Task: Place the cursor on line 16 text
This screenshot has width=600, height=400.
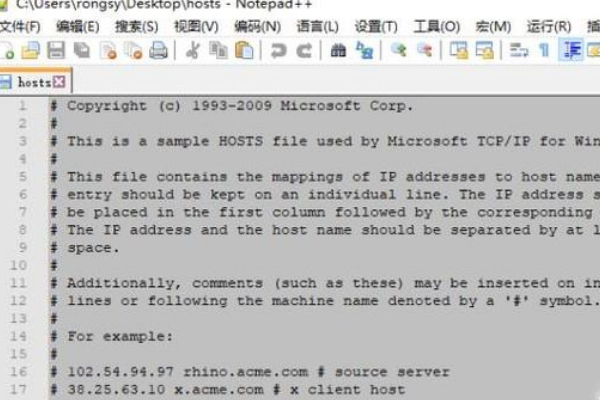Action: (x=251, y=372)
